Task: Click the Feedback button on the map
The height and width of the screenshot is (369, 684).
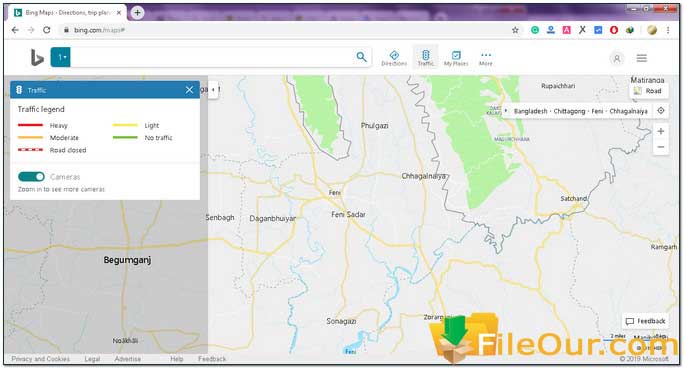Action: coord(645,321)
